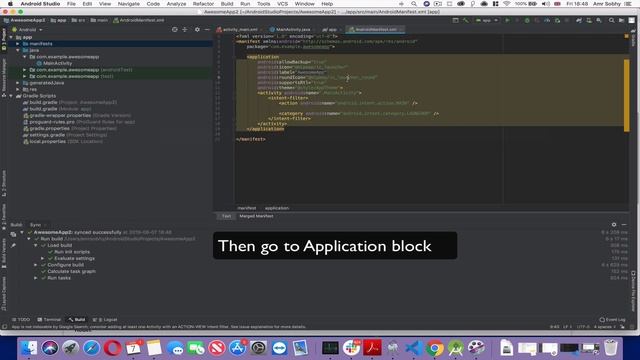Select local.properties in Gradle Scripts
The width and height of the screenshot is (640, 360).
tap(62, 142)
